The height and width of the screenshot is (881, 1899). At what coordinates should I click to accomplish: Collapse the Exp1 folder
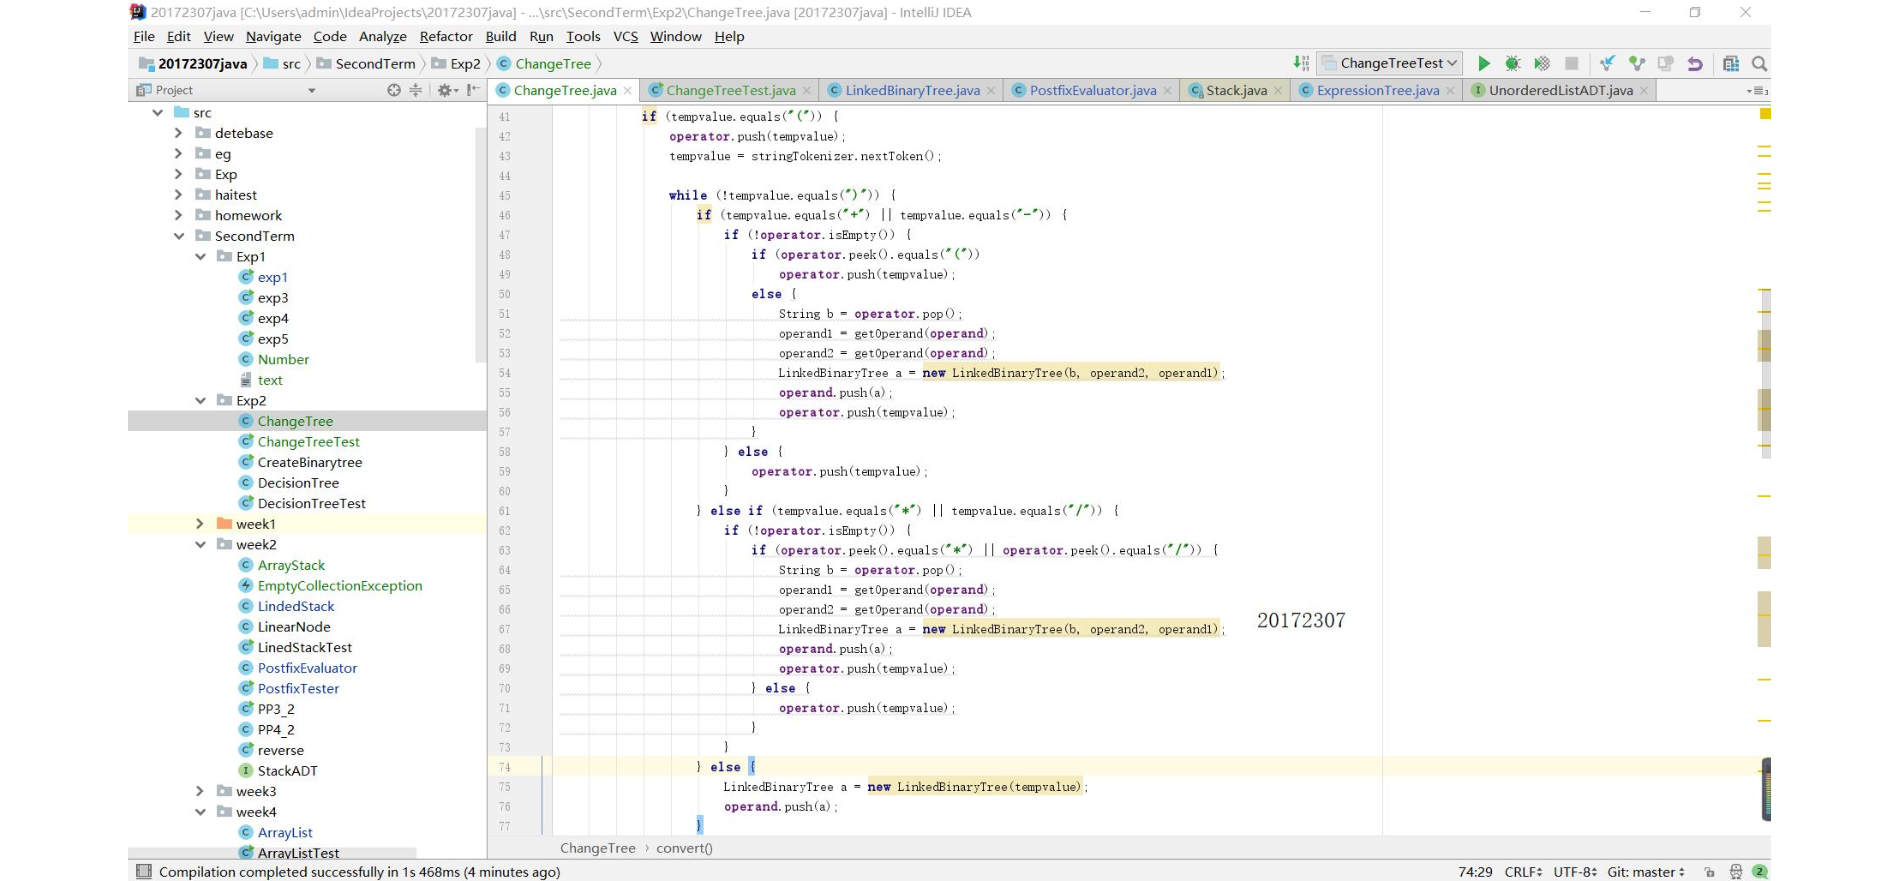[x=200, y=257]
